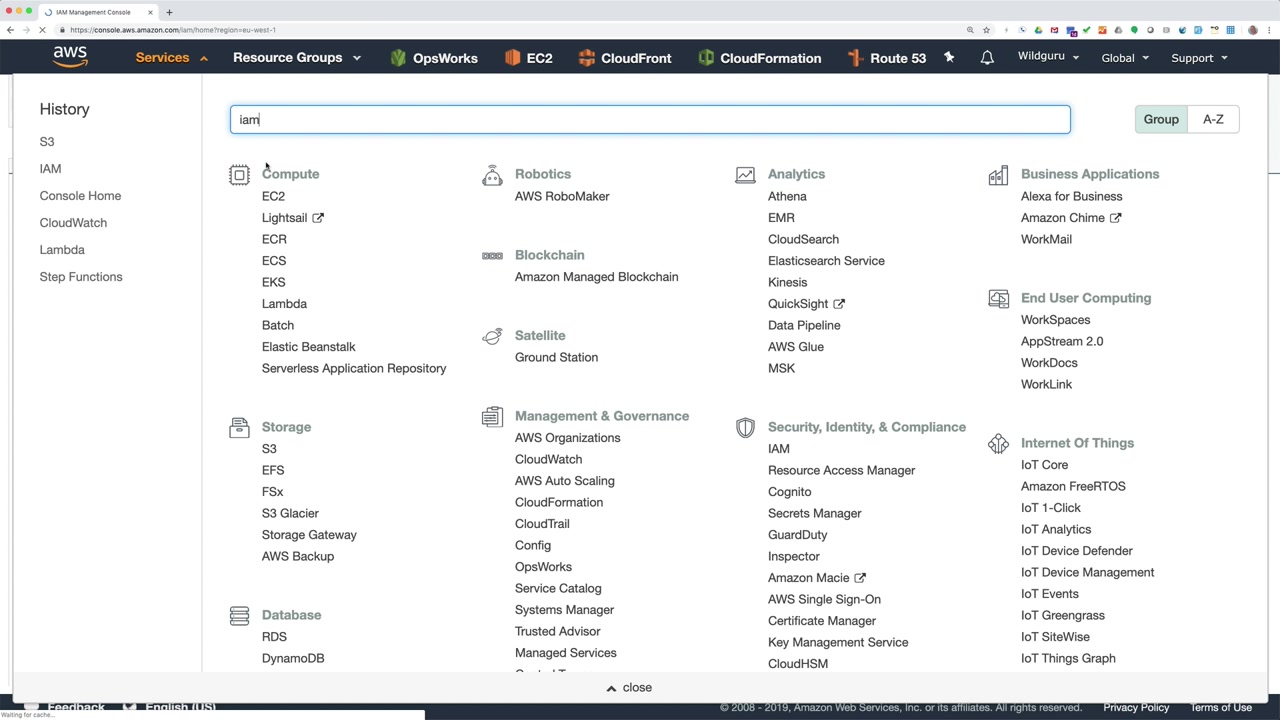The width and height of the screenshot is (1280, 720).
Task: Open the notifications bell icon
Action: (x=987, y=58)
